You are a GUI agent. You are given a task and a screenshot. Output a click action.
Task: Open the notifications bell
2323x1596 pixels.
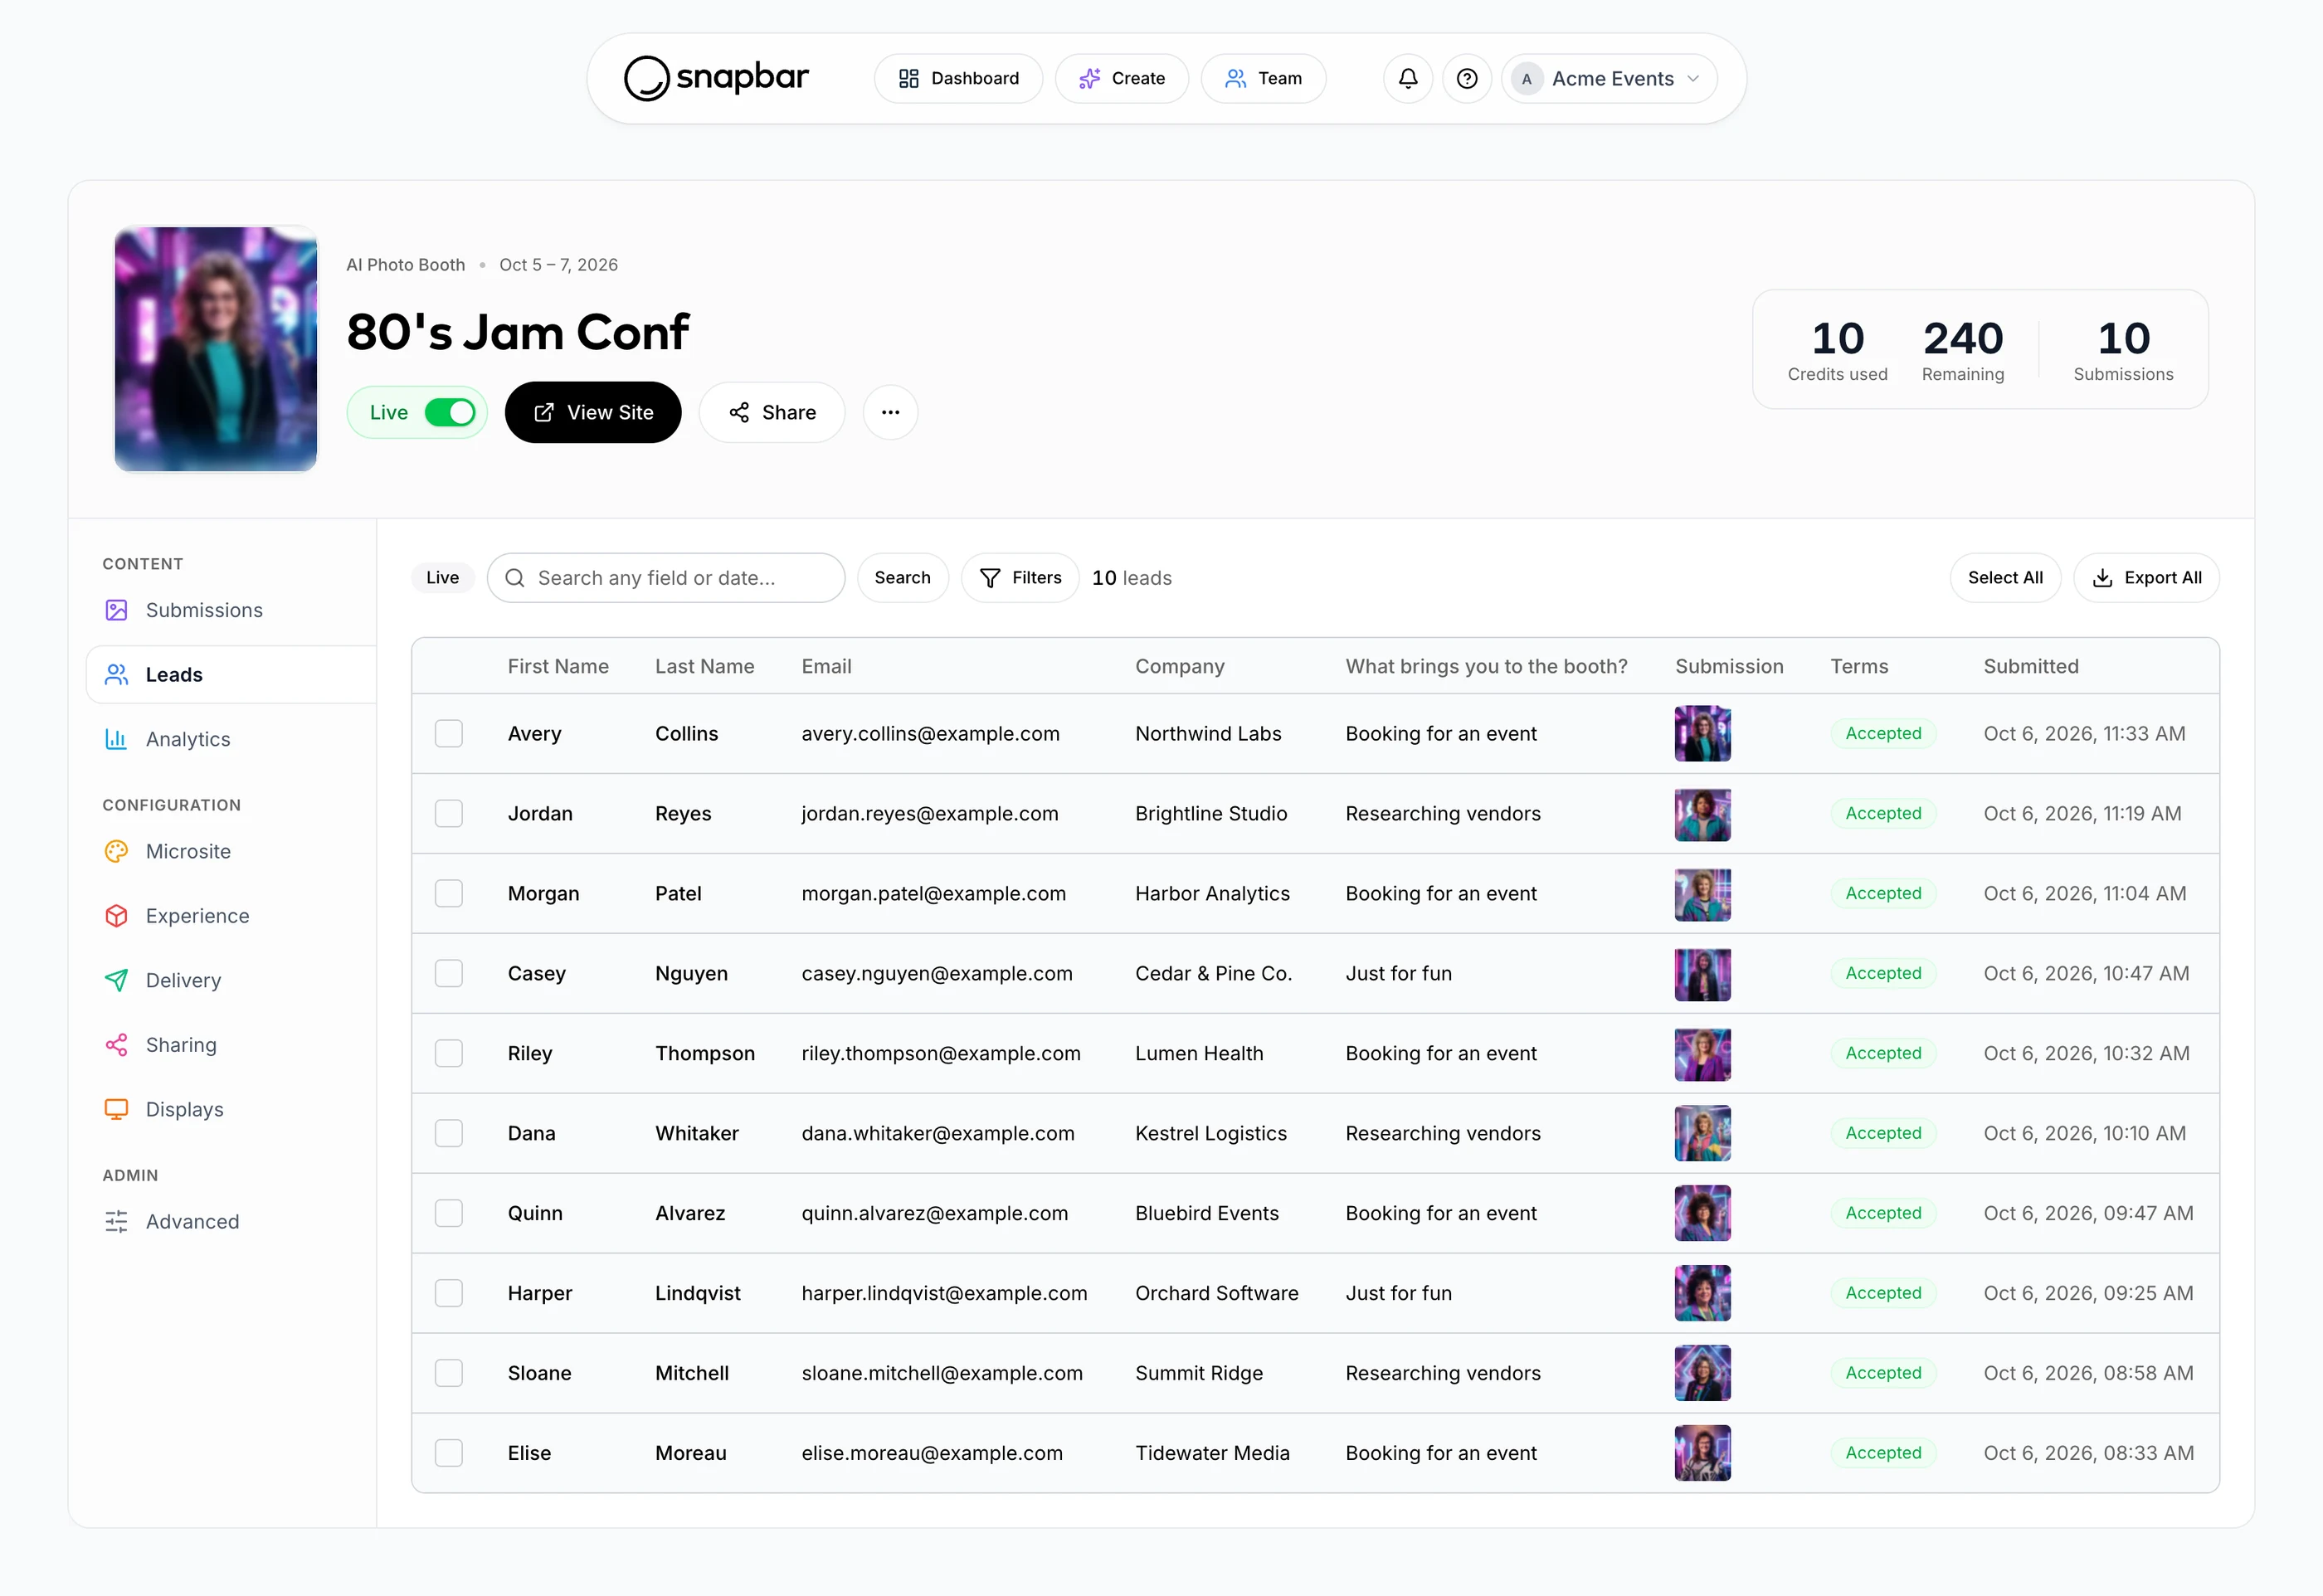coord(1408,78)
